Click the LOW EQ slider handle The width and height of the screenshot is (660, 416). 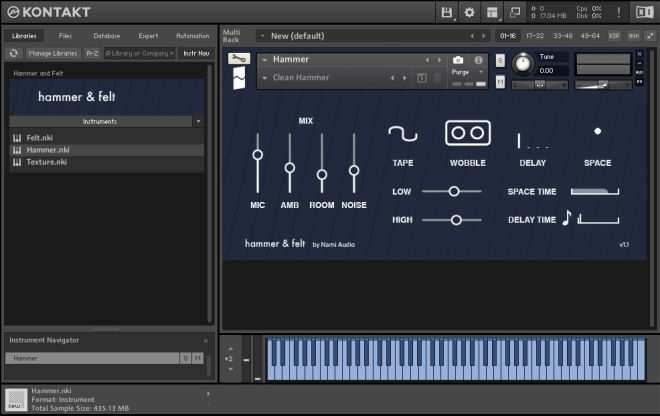coord(454,192)
